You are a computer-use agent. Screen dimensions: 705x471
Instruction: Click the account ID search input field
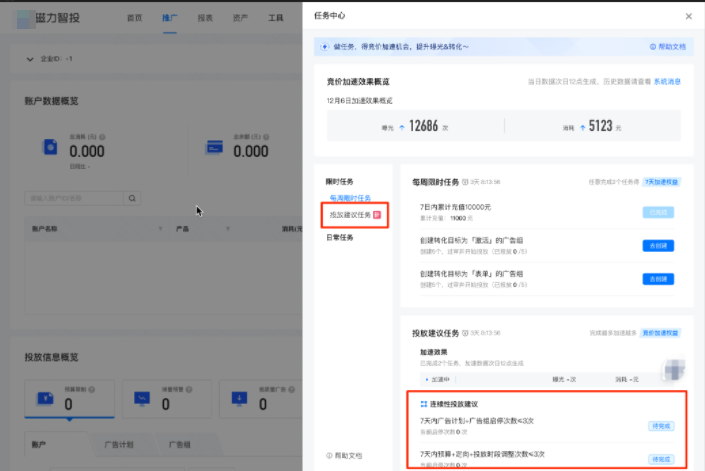pos(74,198)
